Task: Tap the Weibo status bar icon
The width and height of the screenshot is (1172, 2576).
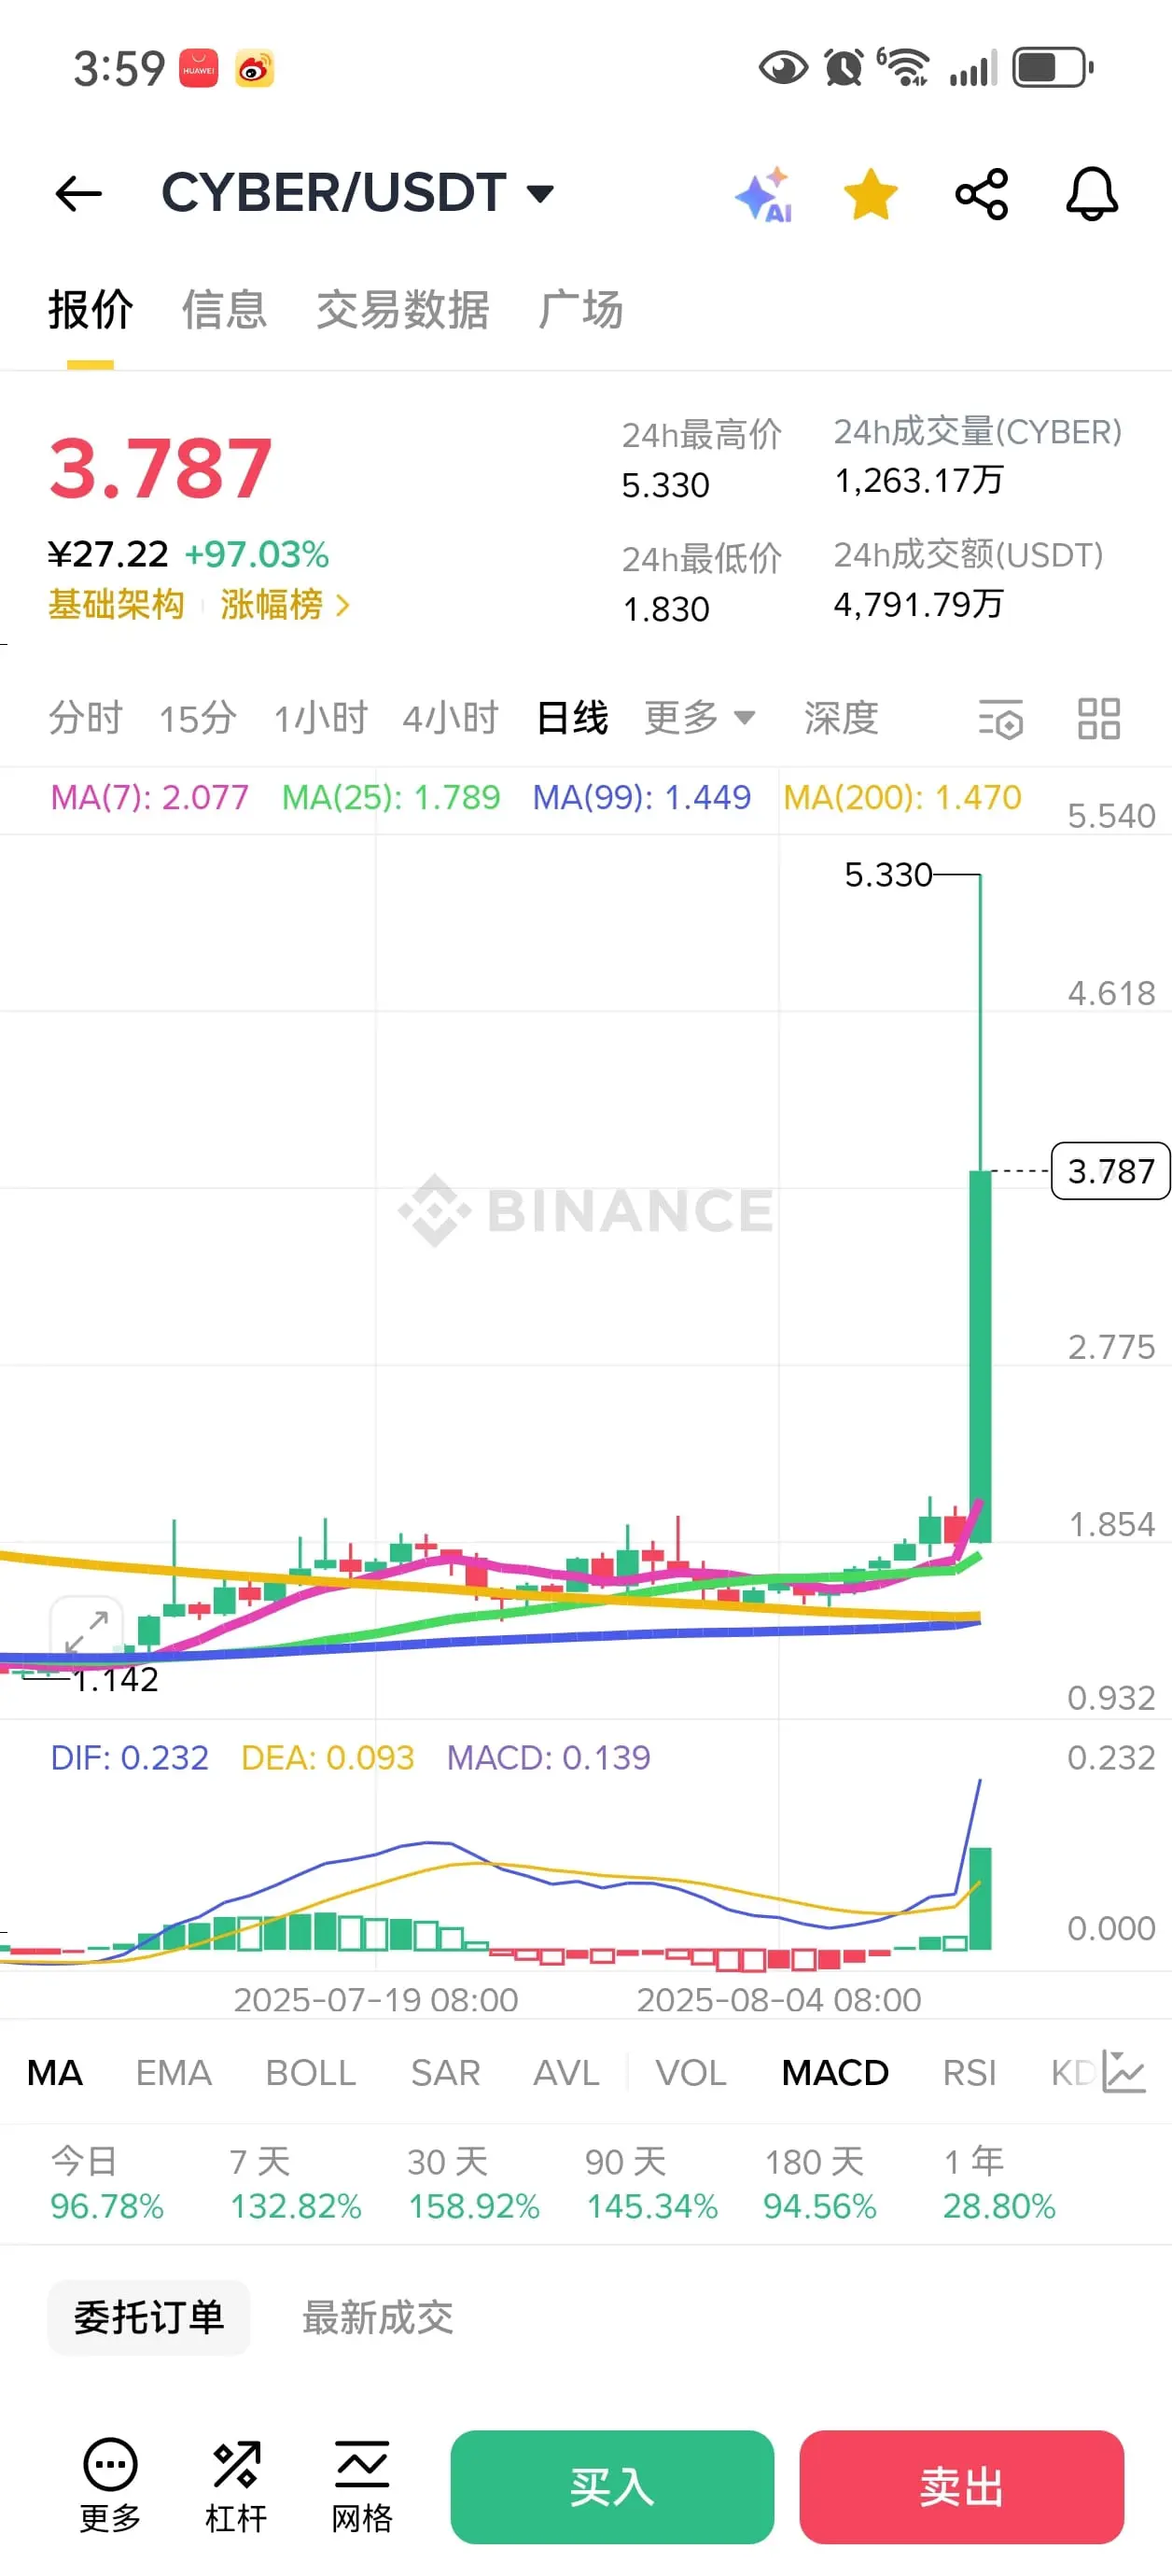Action: pyautogui.click(x=254, y=68)
